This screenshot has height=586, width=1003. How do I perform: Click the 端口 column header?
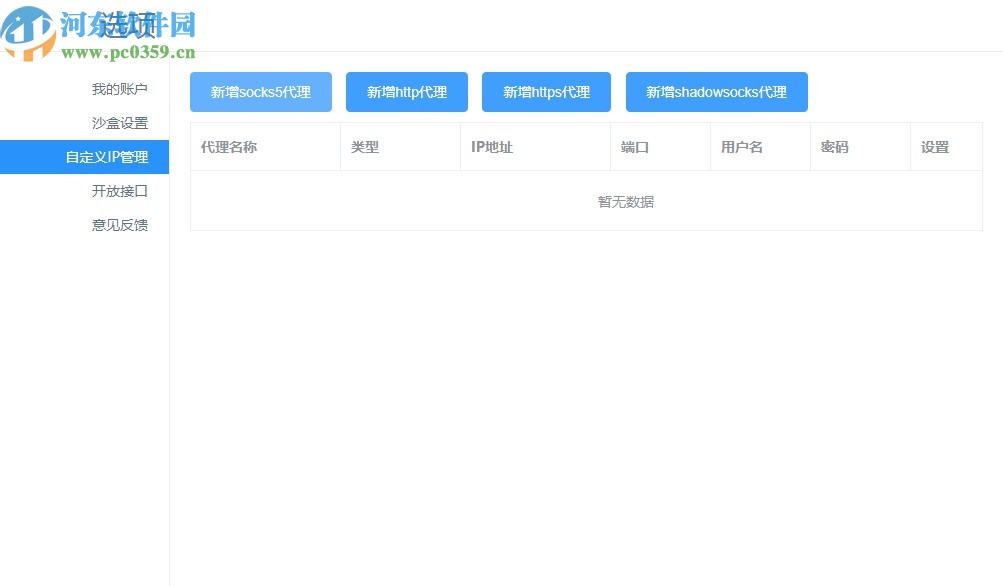(x=634, y=146)
